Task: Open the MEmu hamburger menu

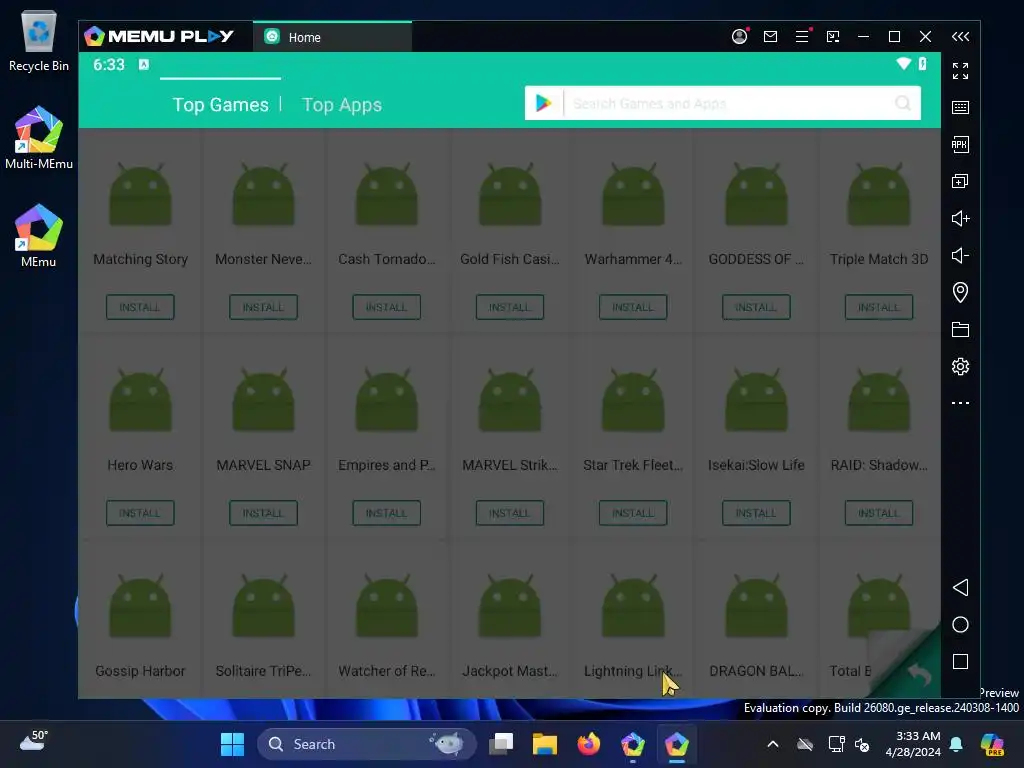Action: tap(802, 37)
